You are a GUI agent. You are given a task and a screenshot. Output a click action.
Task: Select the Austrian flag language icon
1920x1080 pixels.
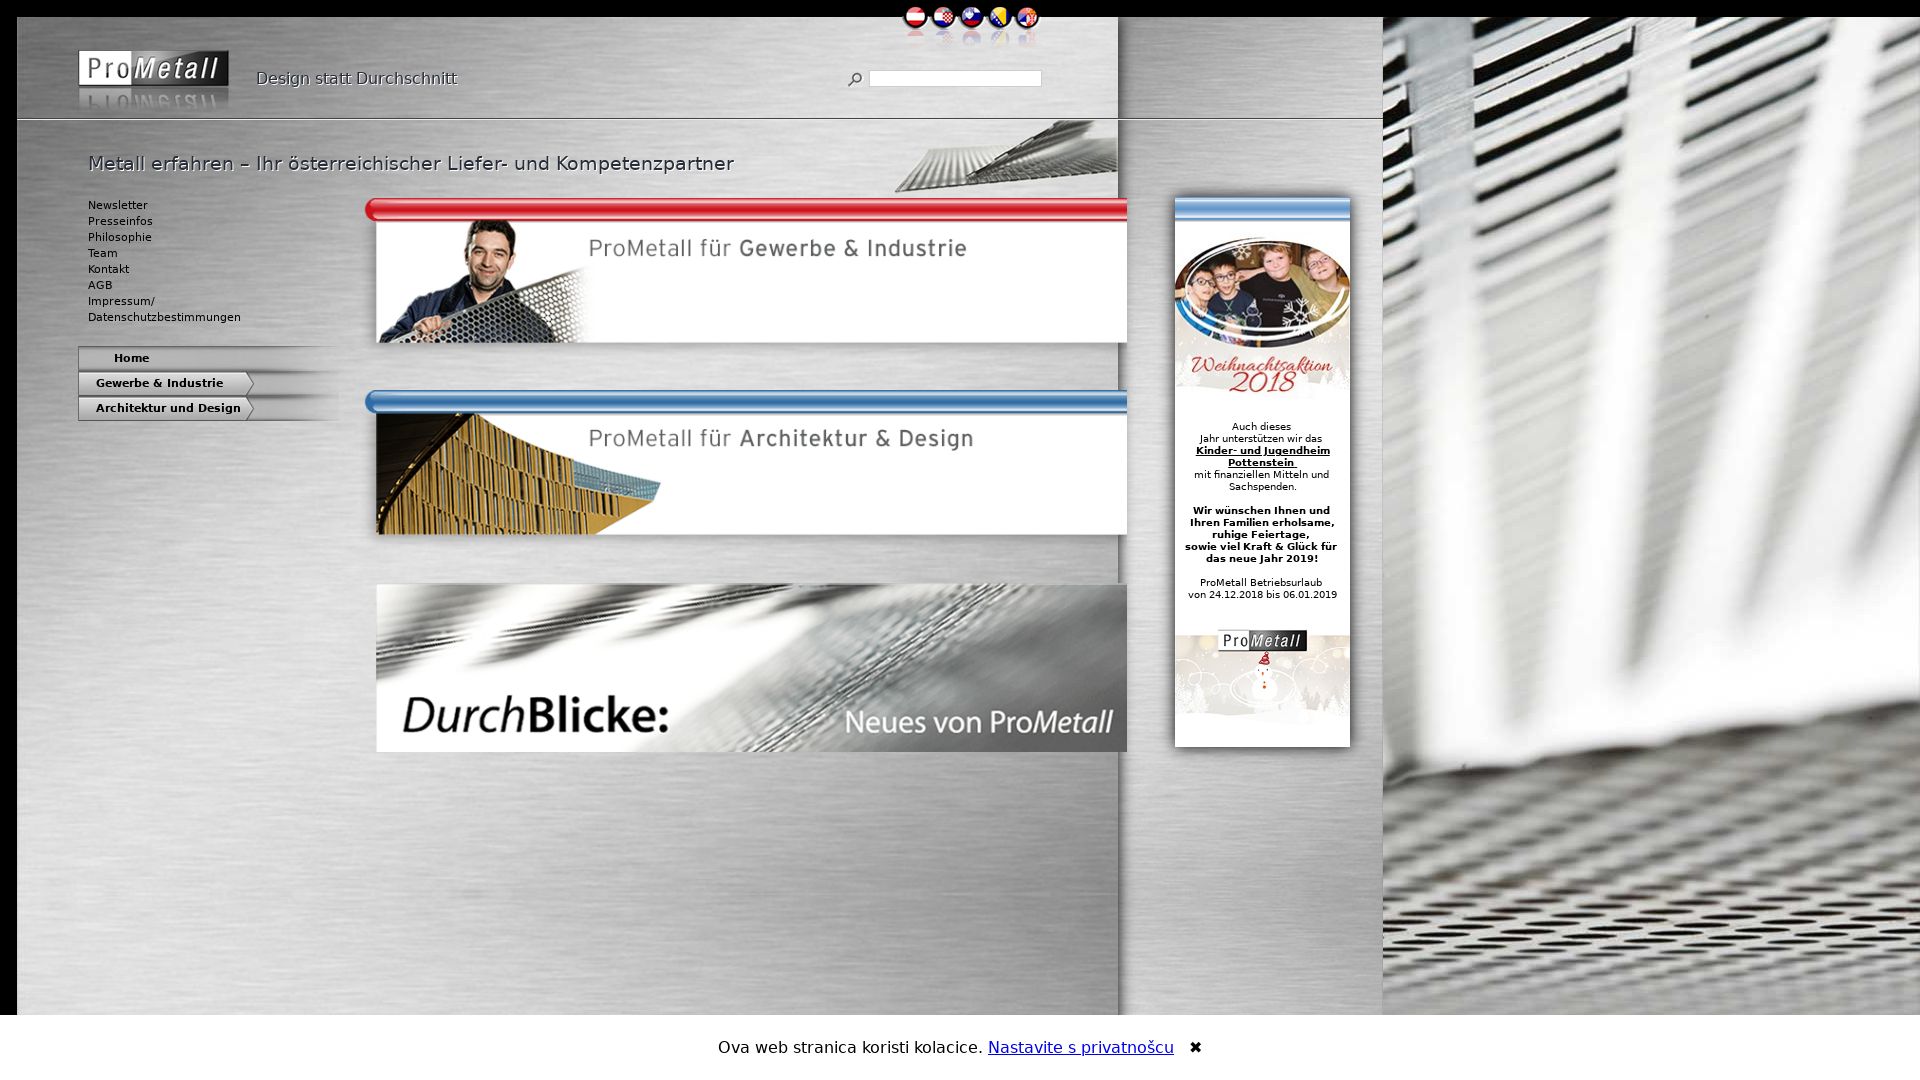pos(915,18)
